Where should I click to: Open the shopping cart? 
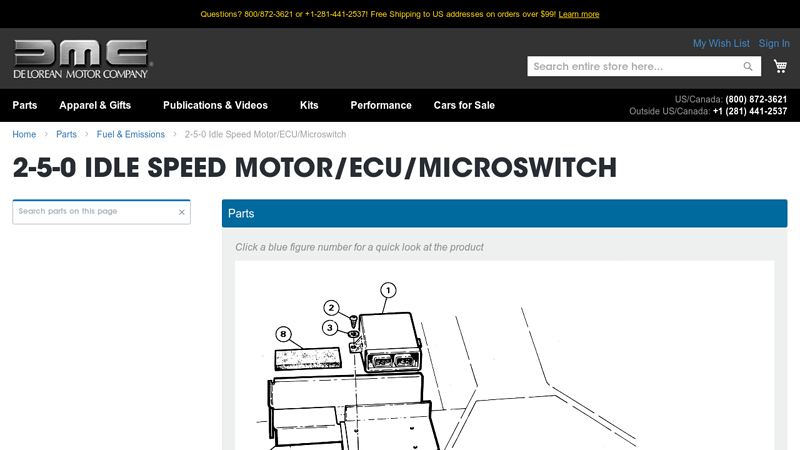780,66
